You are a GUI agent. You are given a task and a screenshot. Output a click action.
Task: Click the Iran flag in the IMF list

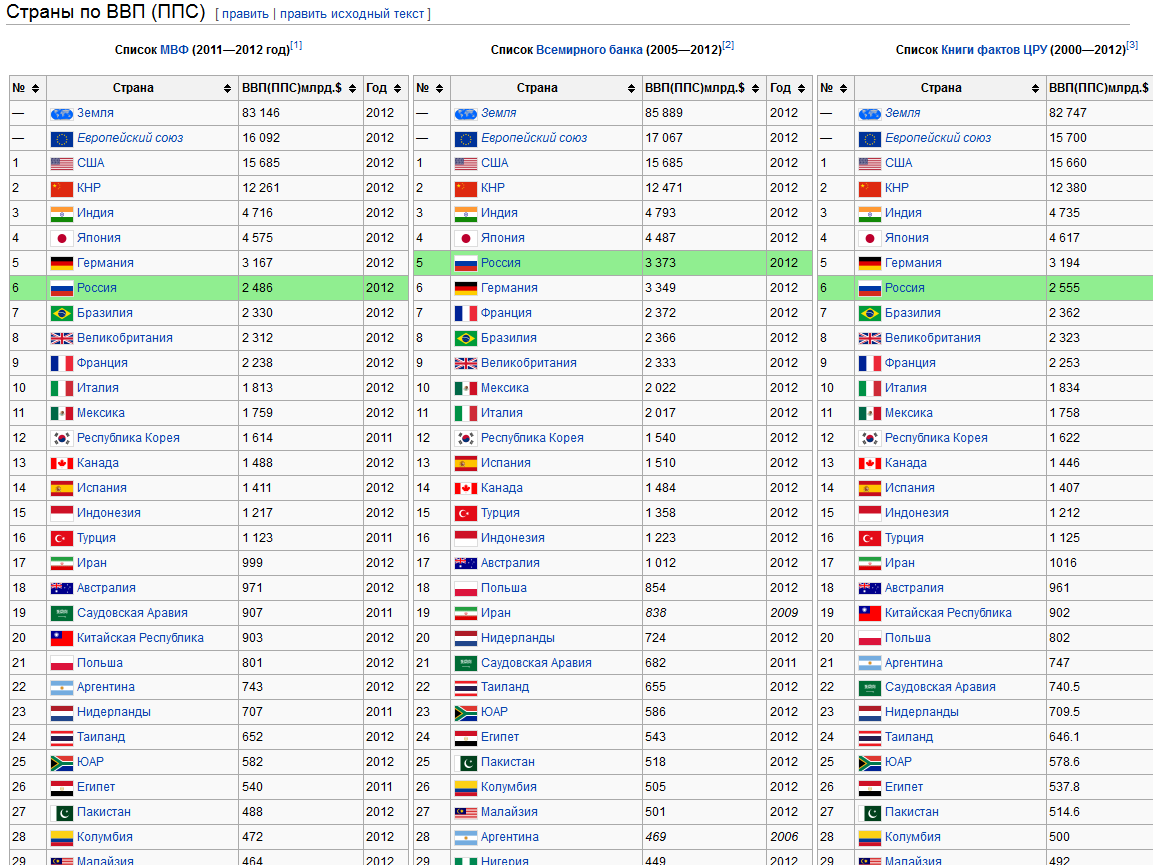pyautogui.click(x=62, y=563)
